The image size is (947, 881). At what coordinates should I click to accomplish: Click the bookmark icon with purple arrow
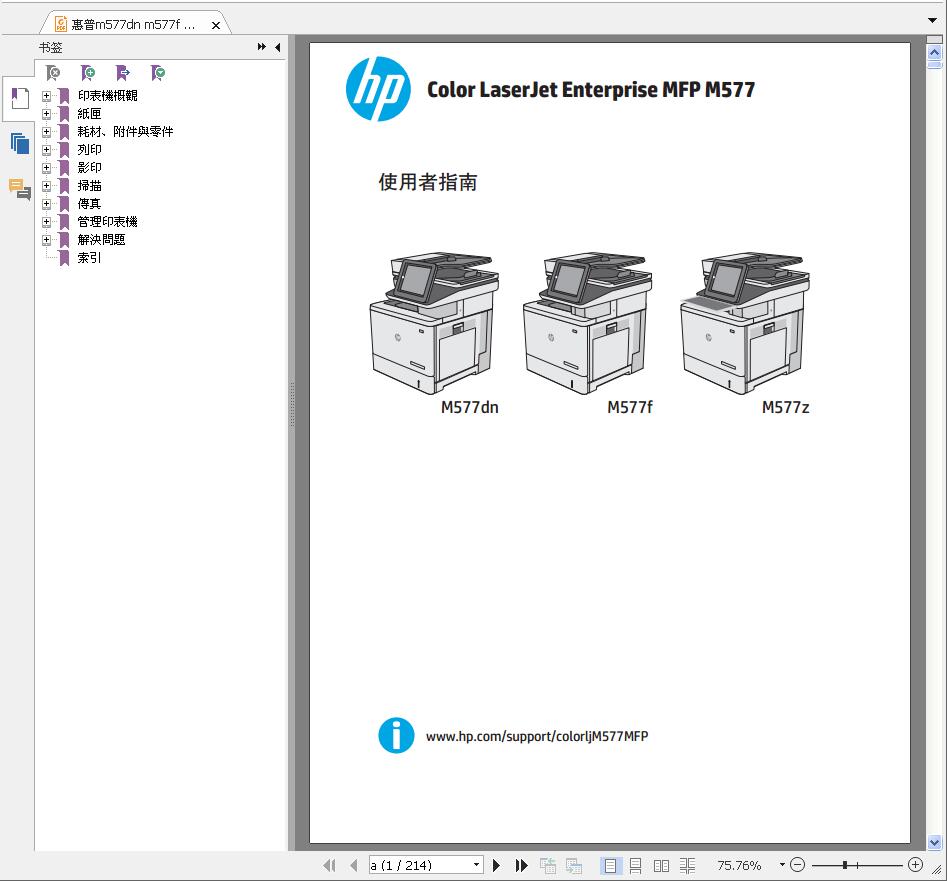point(123,73)
